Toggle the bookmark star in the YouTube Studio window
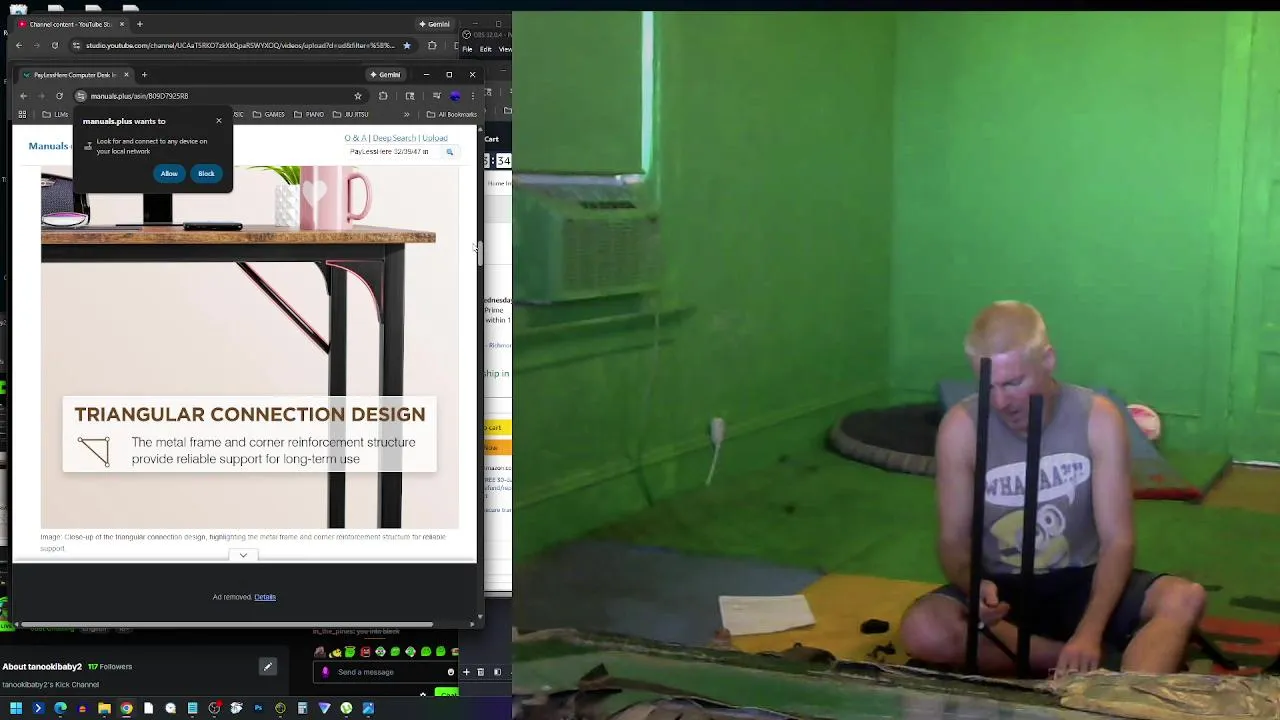The image size is (1280, 720). (x=406, y=45)
